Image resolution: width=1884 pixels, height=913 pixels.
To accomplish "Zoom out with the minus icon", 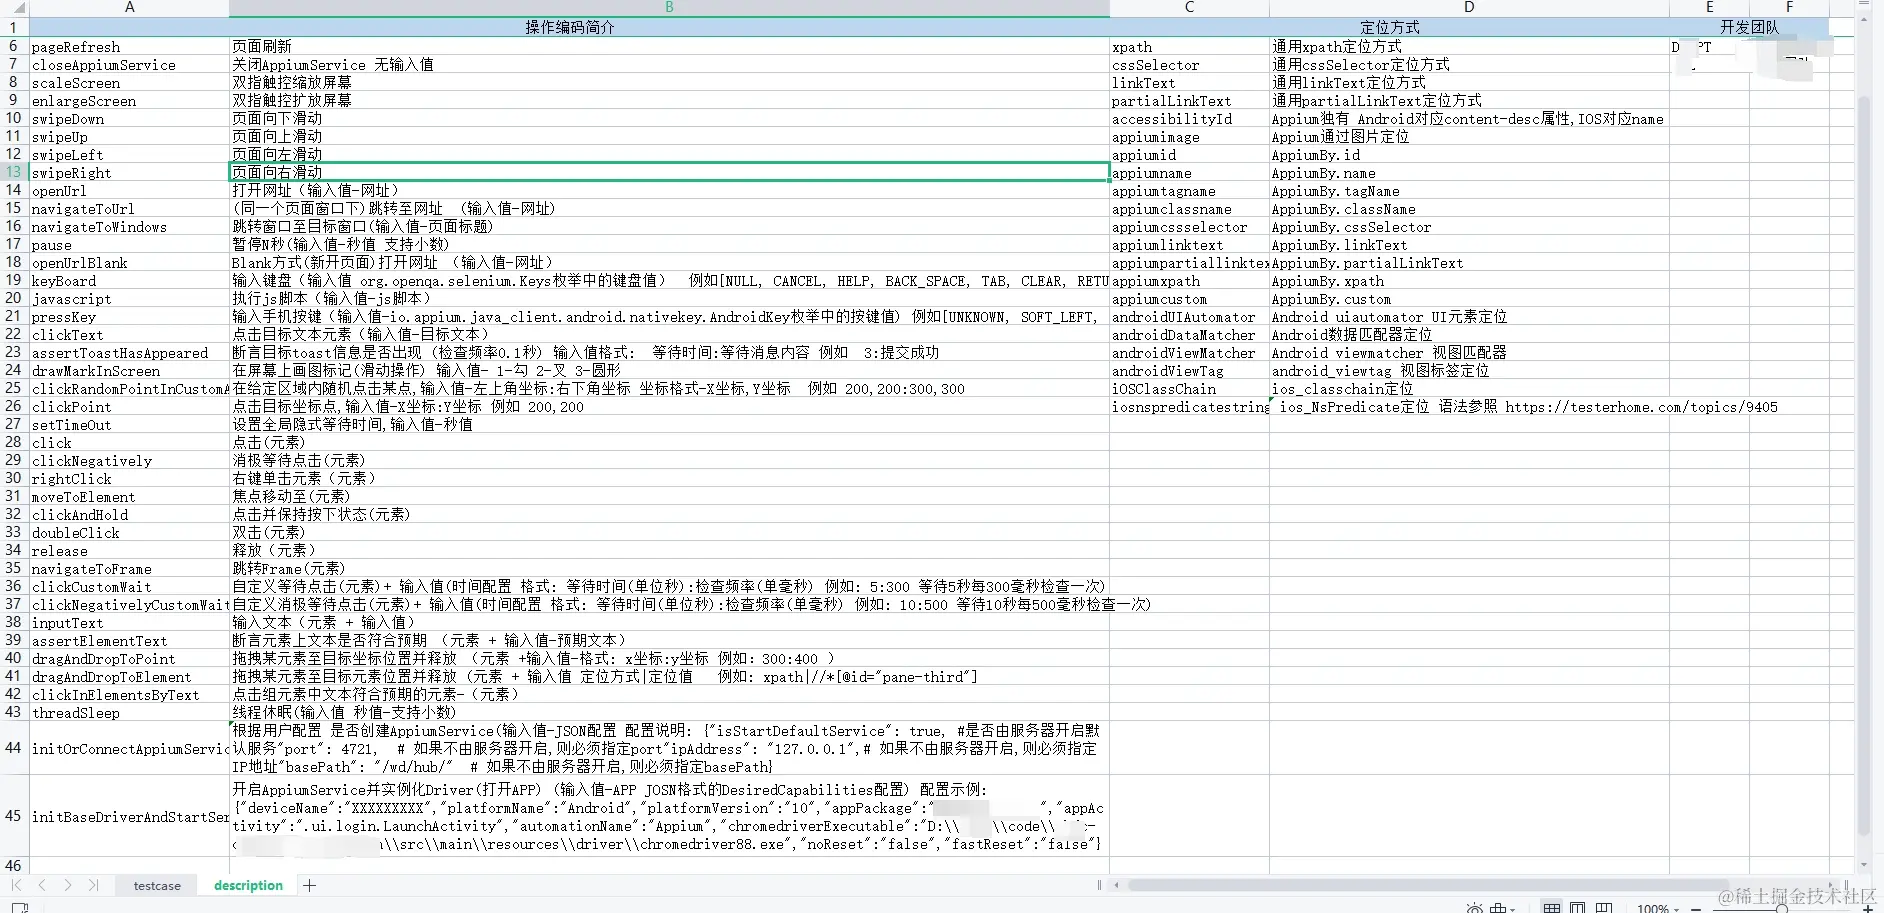I will coord(1696,908).
